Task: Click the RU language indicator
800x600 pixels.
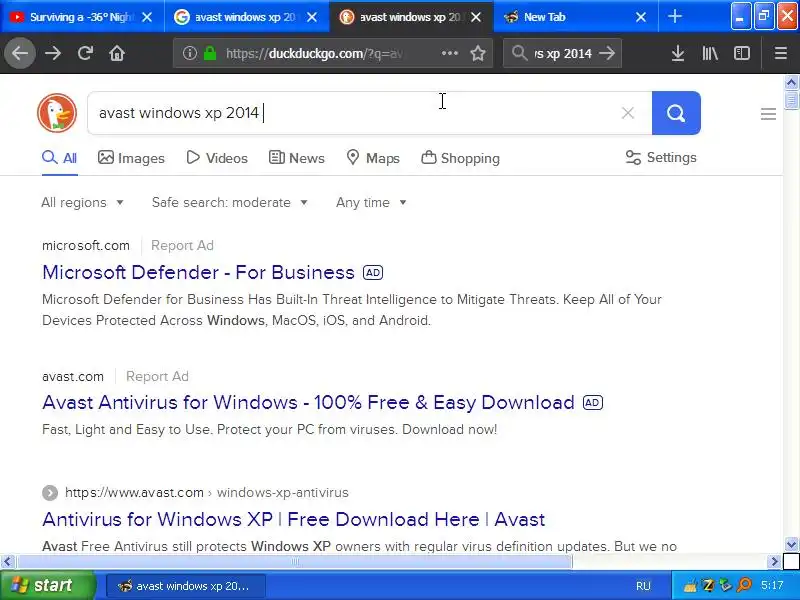Action: coord(643,586)
